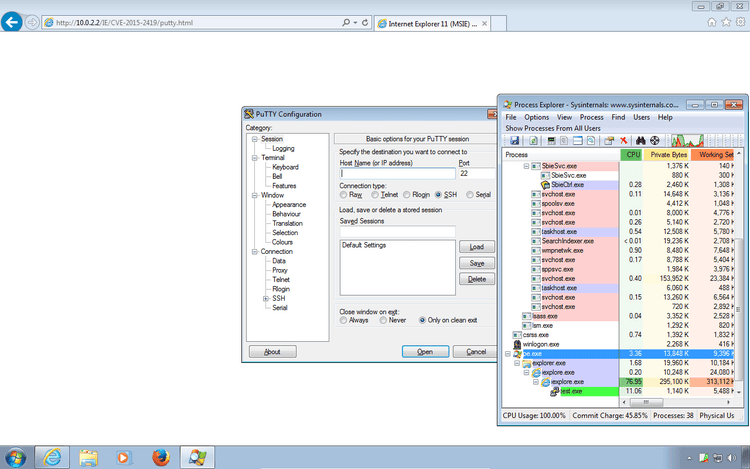Click the Open button in PuTTY

coord(425,352)
